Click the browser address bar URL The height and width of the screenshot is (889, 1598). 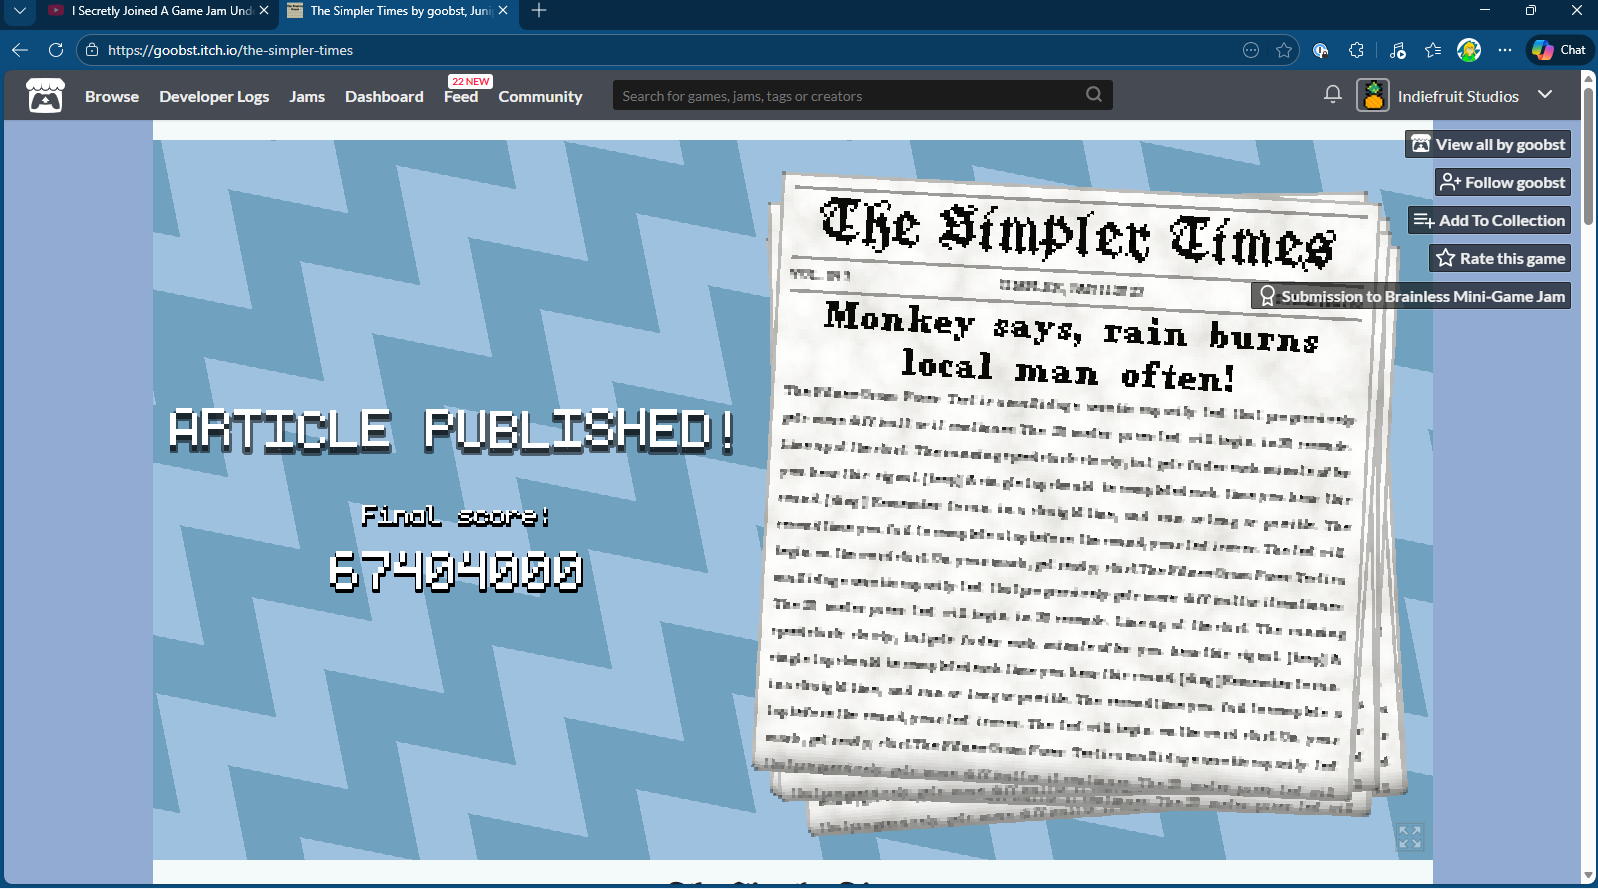tap(230, 50)
